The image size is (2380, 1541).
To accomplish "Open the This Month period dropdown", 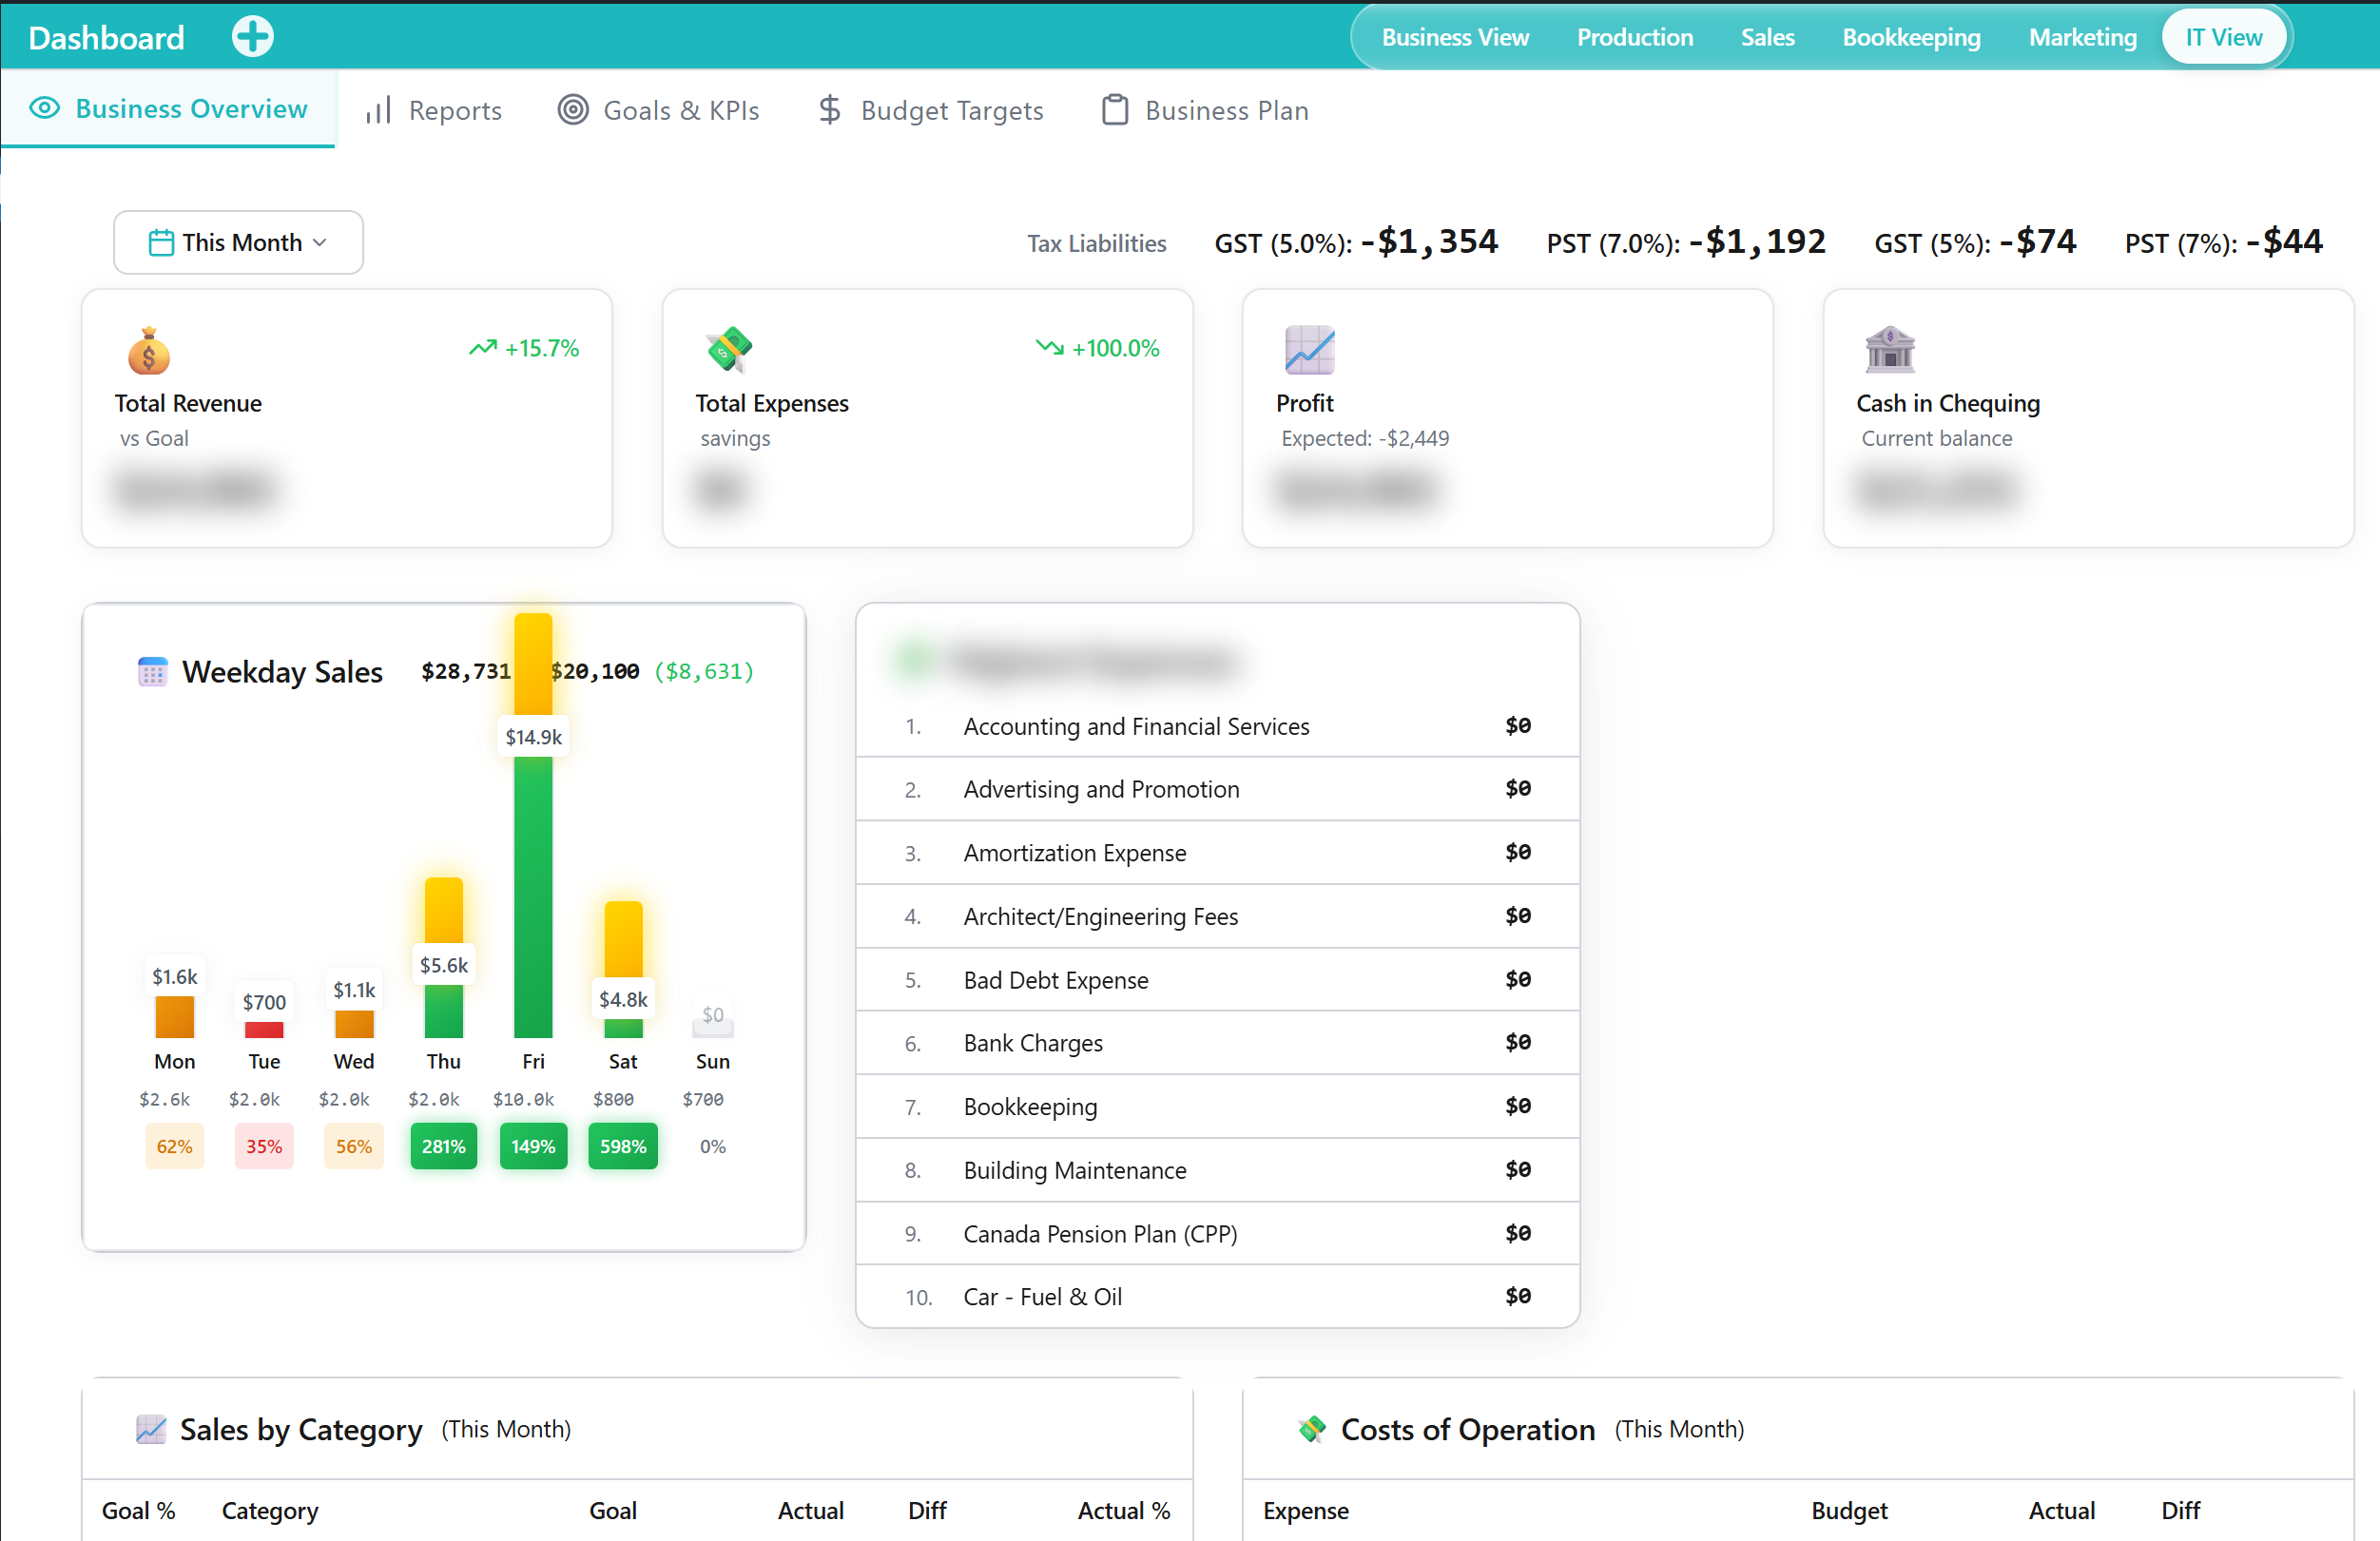I will [x=238, y=242].
